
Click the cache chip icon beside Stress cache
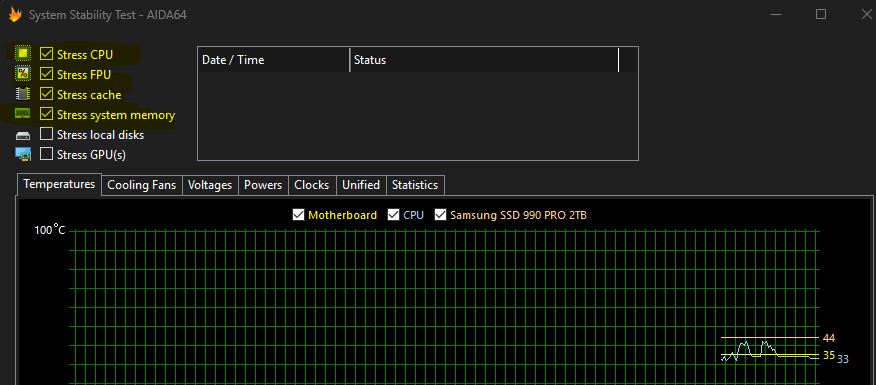pos(23,94)
